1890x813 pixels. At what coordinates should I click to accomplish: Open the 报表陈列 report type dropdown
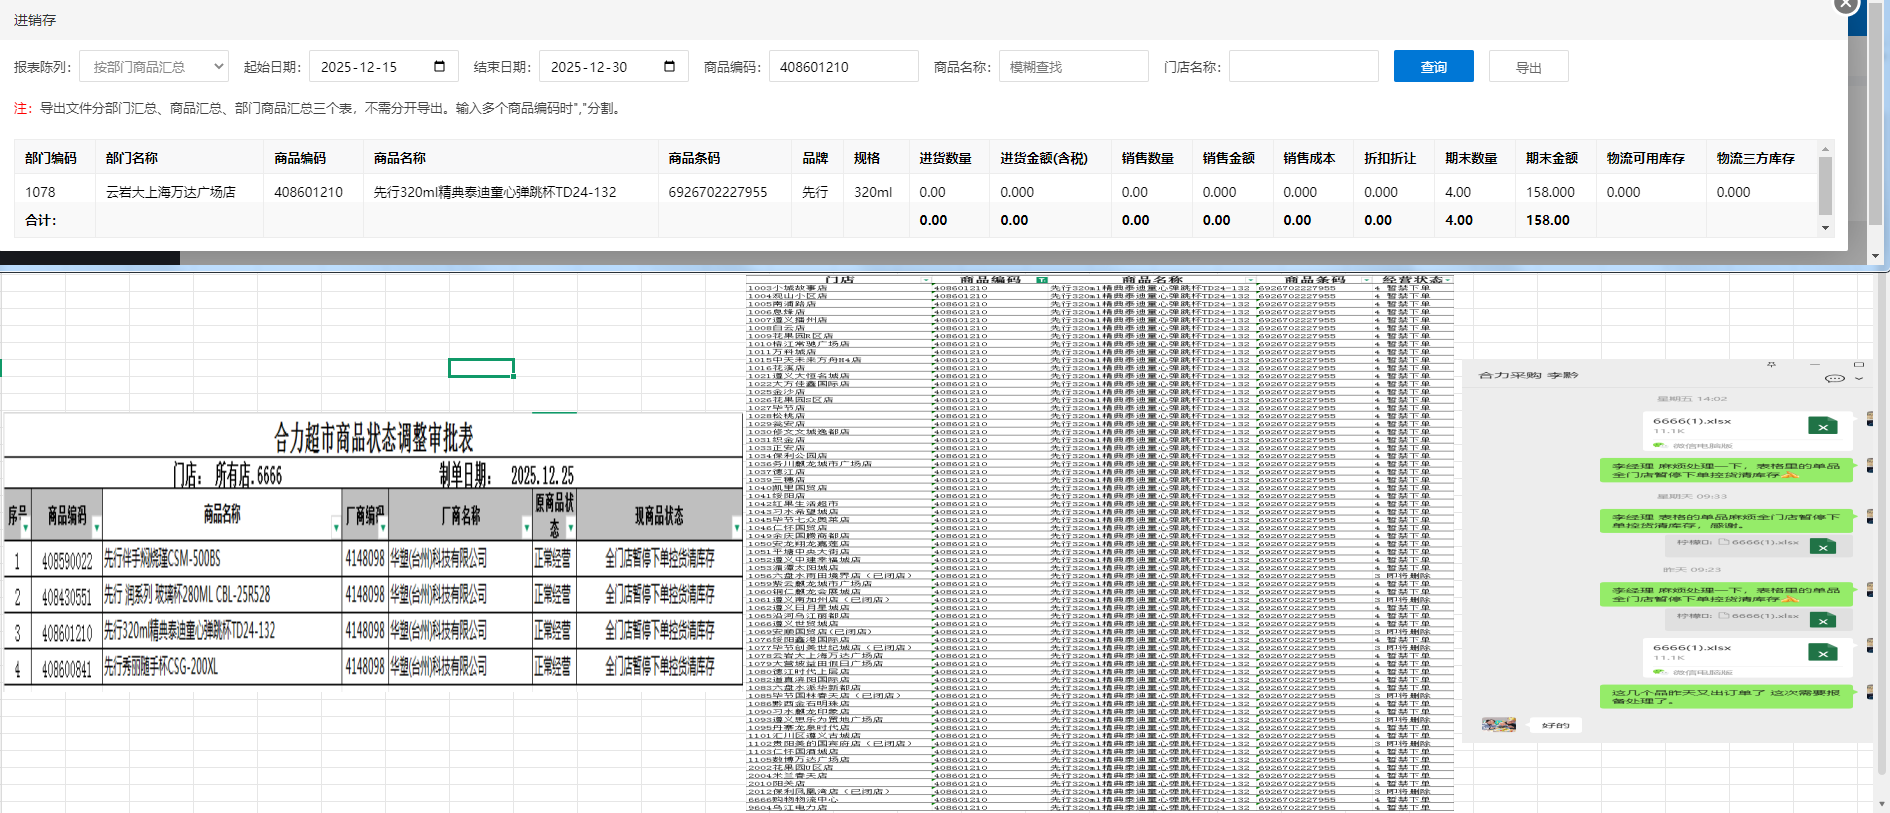tap(154, 67)
